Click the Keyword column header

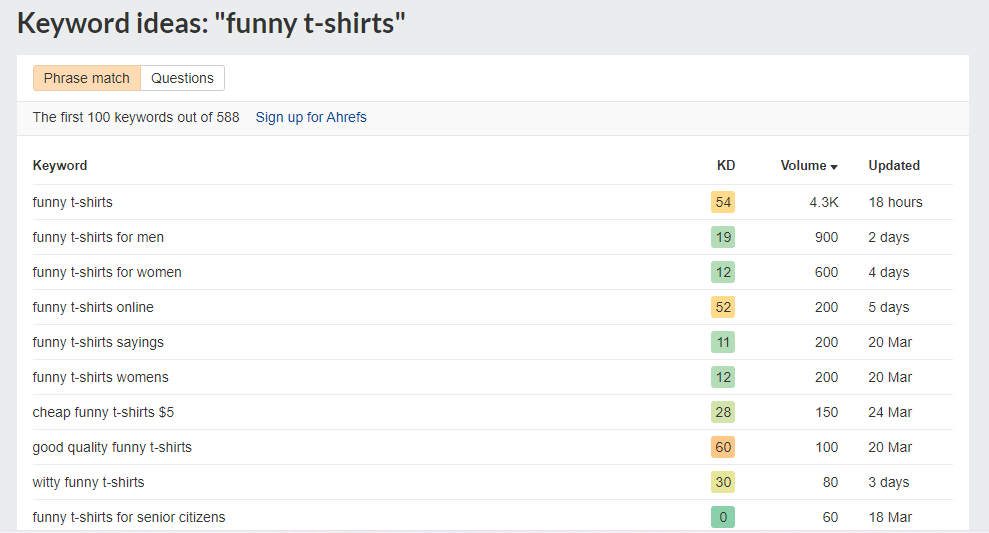point(60,165)
